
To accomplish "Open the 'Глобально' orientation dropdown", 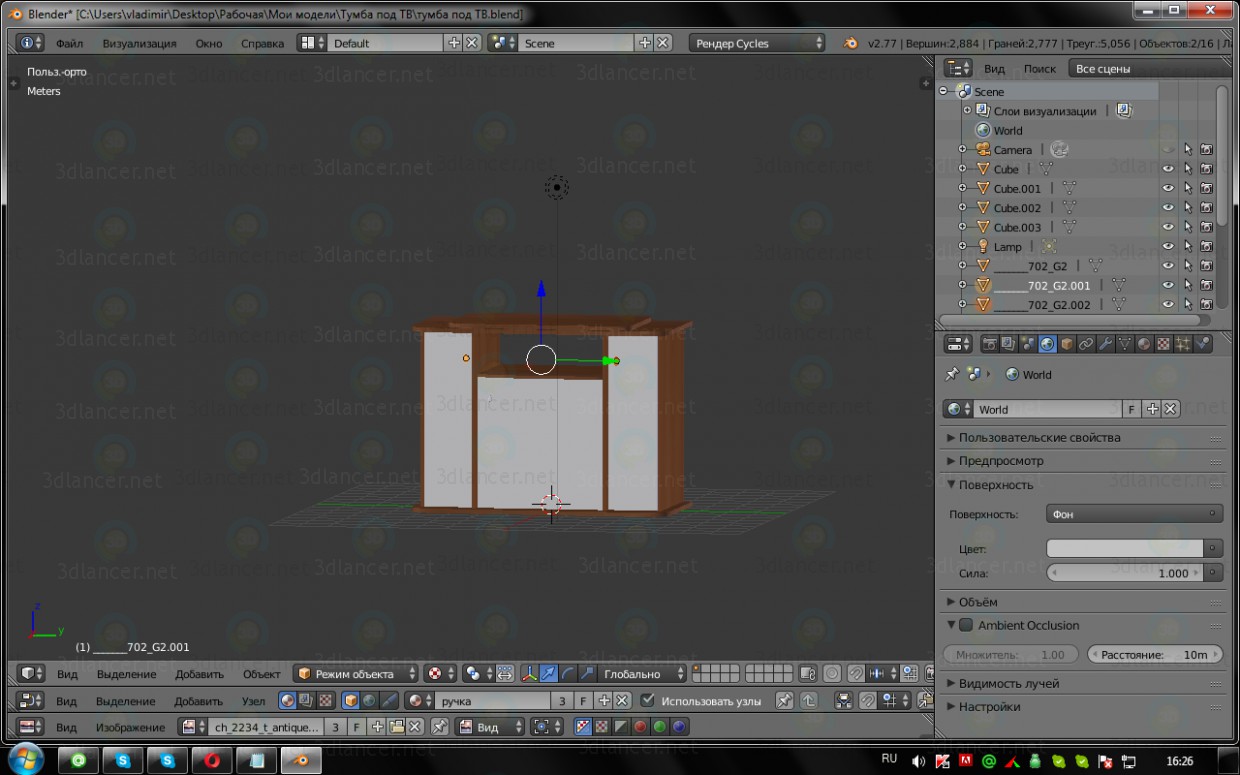I will coord(643,674).
